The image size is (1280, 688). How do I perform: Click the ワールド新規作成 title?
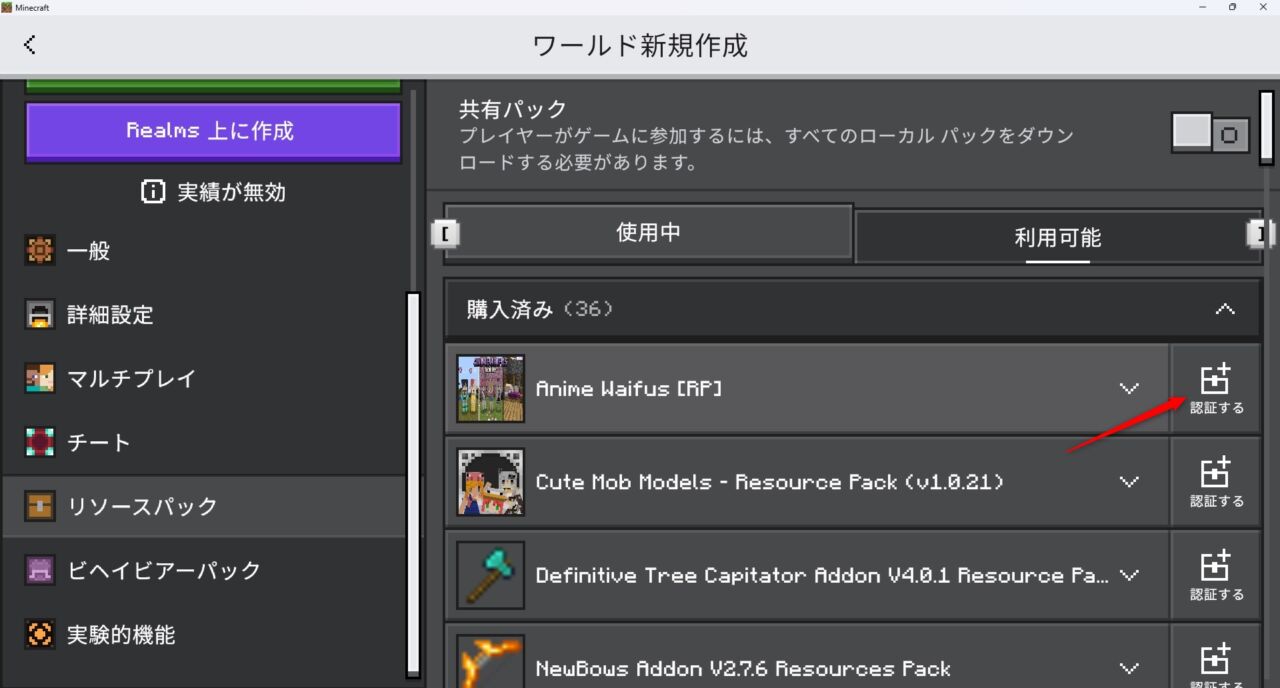pos(640,45)
